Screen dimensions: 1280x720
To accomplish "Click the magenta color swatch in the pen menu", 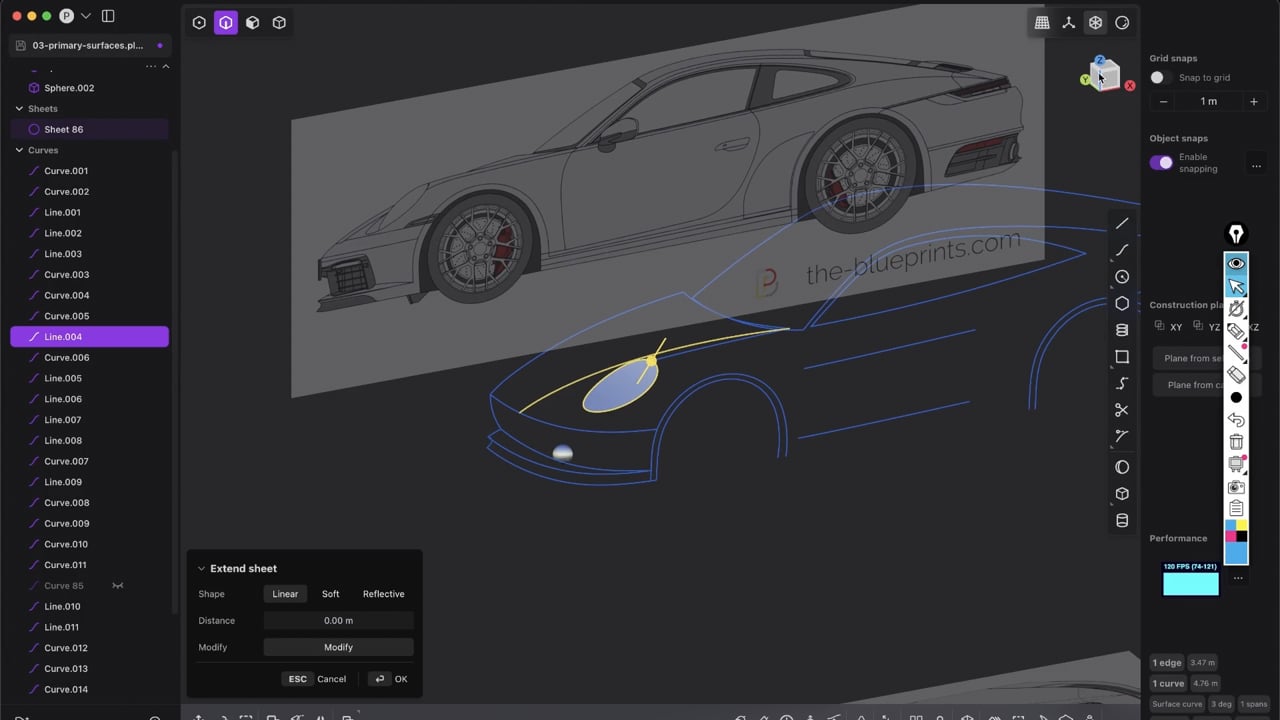I will tap(1233, 534).
